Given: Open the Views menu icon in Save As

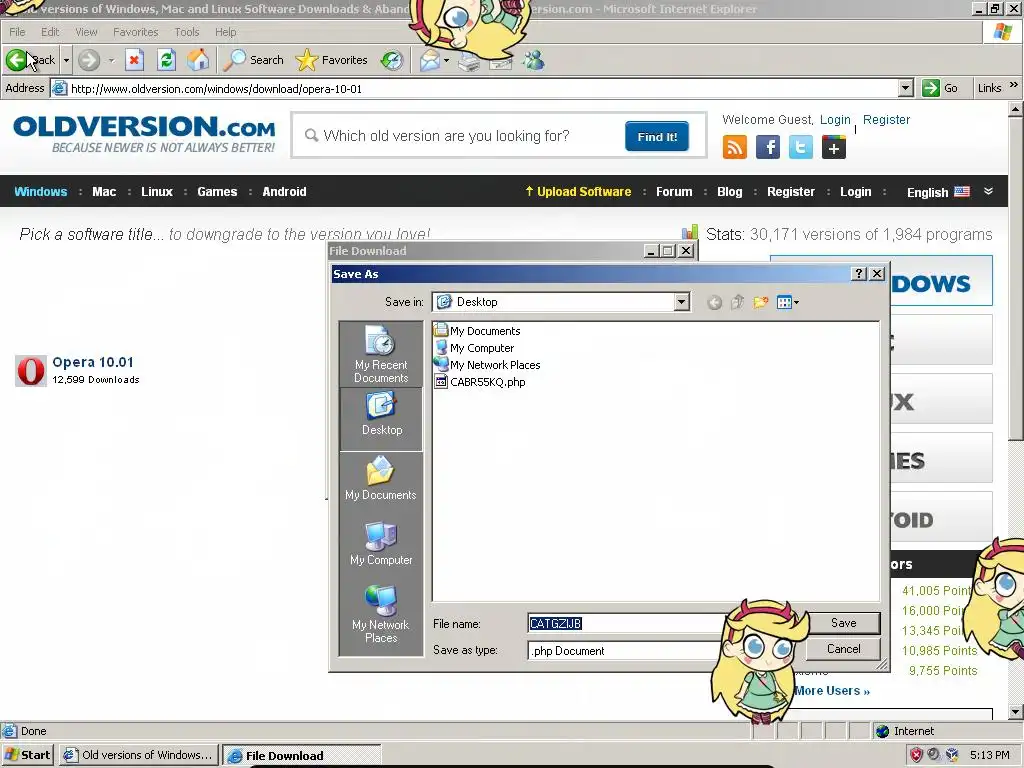Looking at the screenshot, I should coord(788,302).
